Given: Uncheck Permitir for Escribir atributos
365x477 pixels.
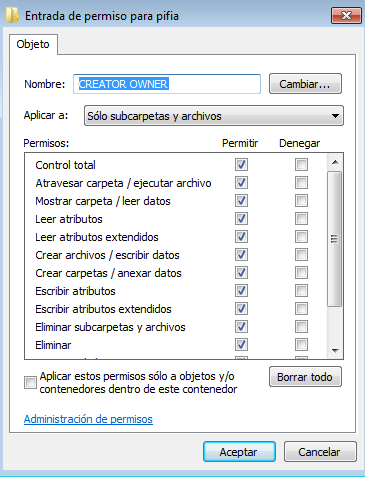Looking at the screenshot, I should click(241, 290).
